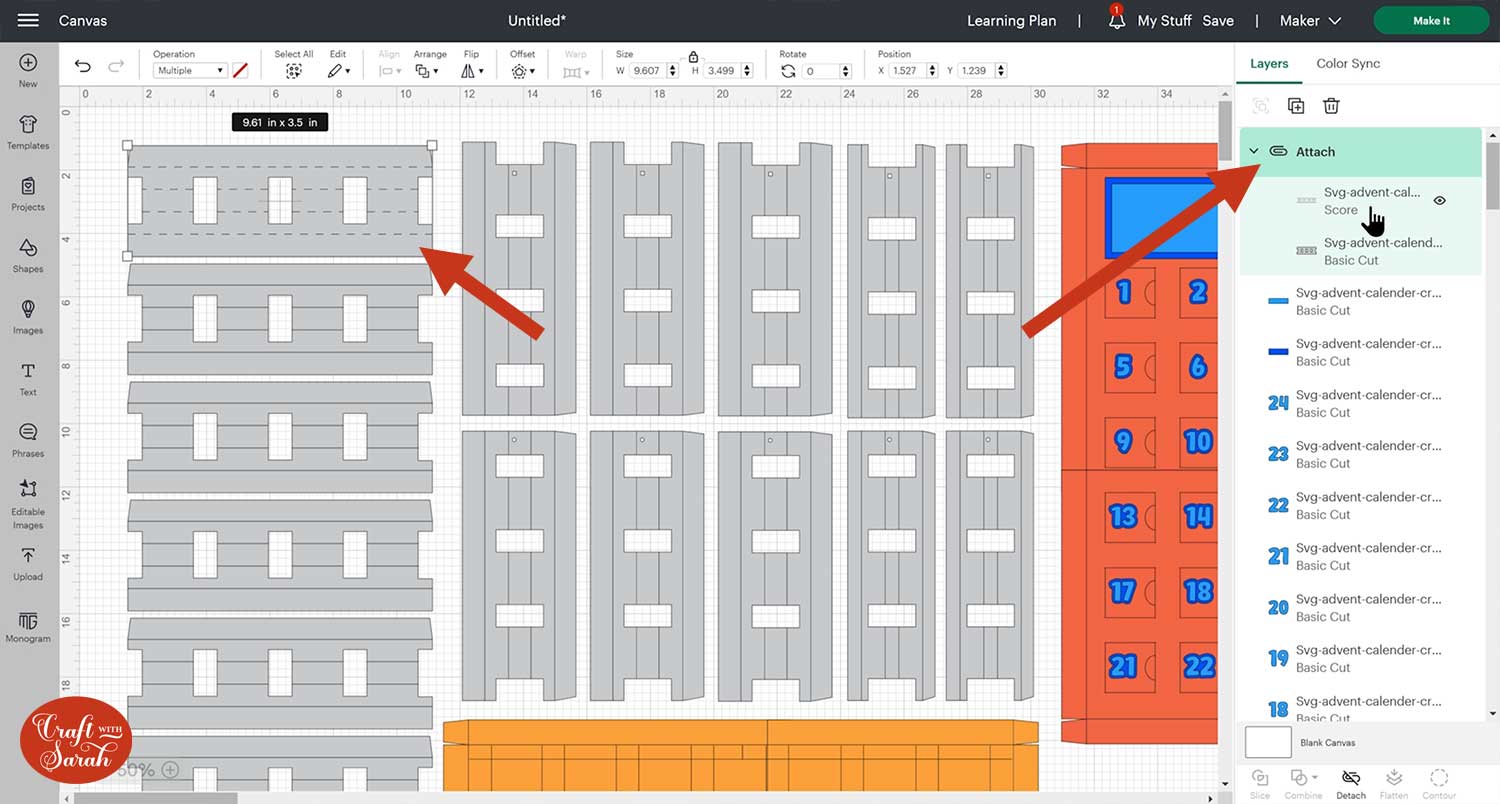
Task: Collapse the Attach group
Action: pyautogui.click(x=1254, y=152)
